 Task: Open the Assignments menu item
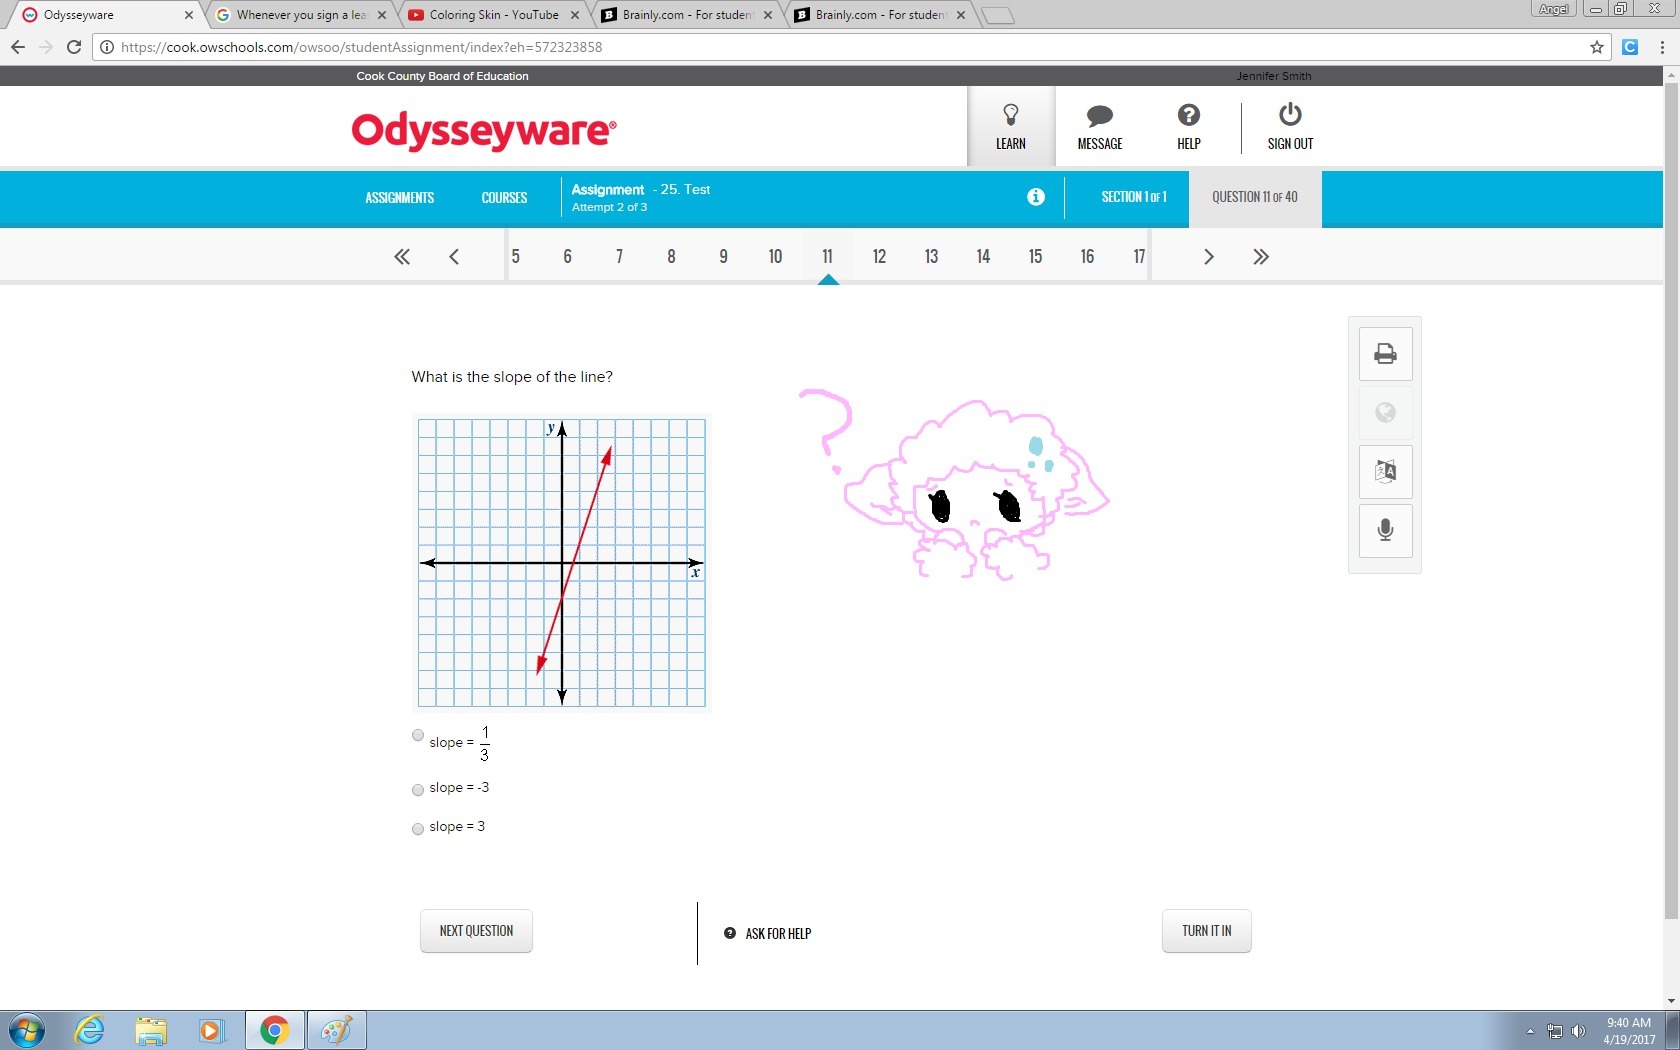click(x=399, y=198)
